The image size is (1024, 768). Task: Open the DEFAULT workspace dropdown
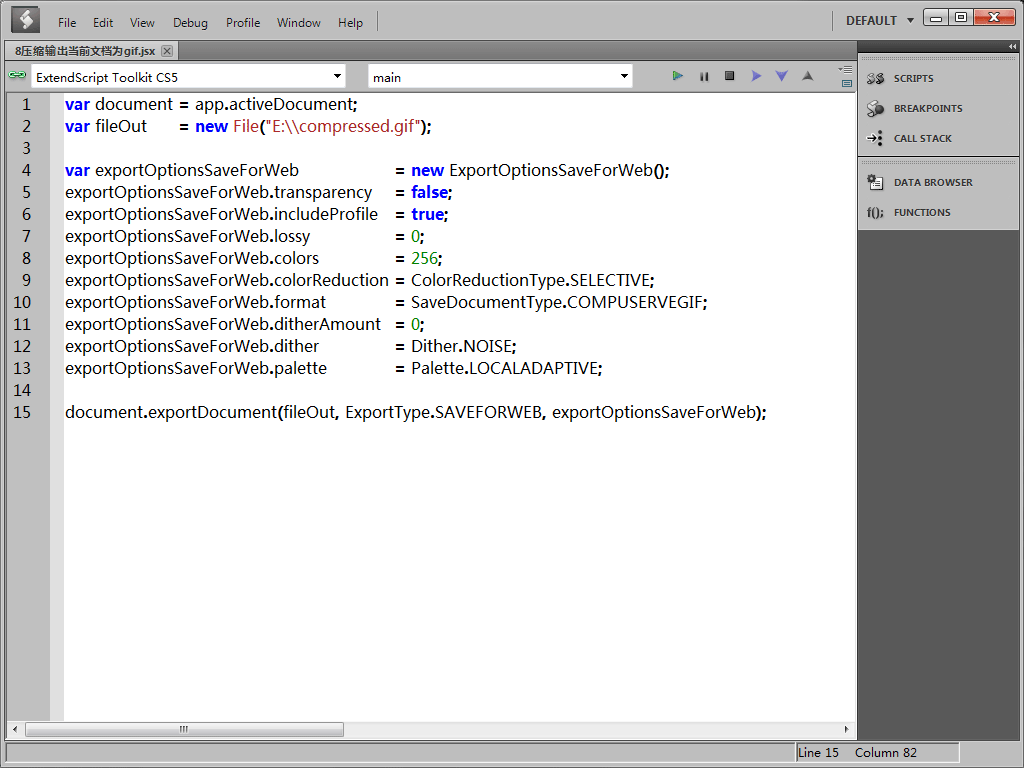[x=879, y=21]
